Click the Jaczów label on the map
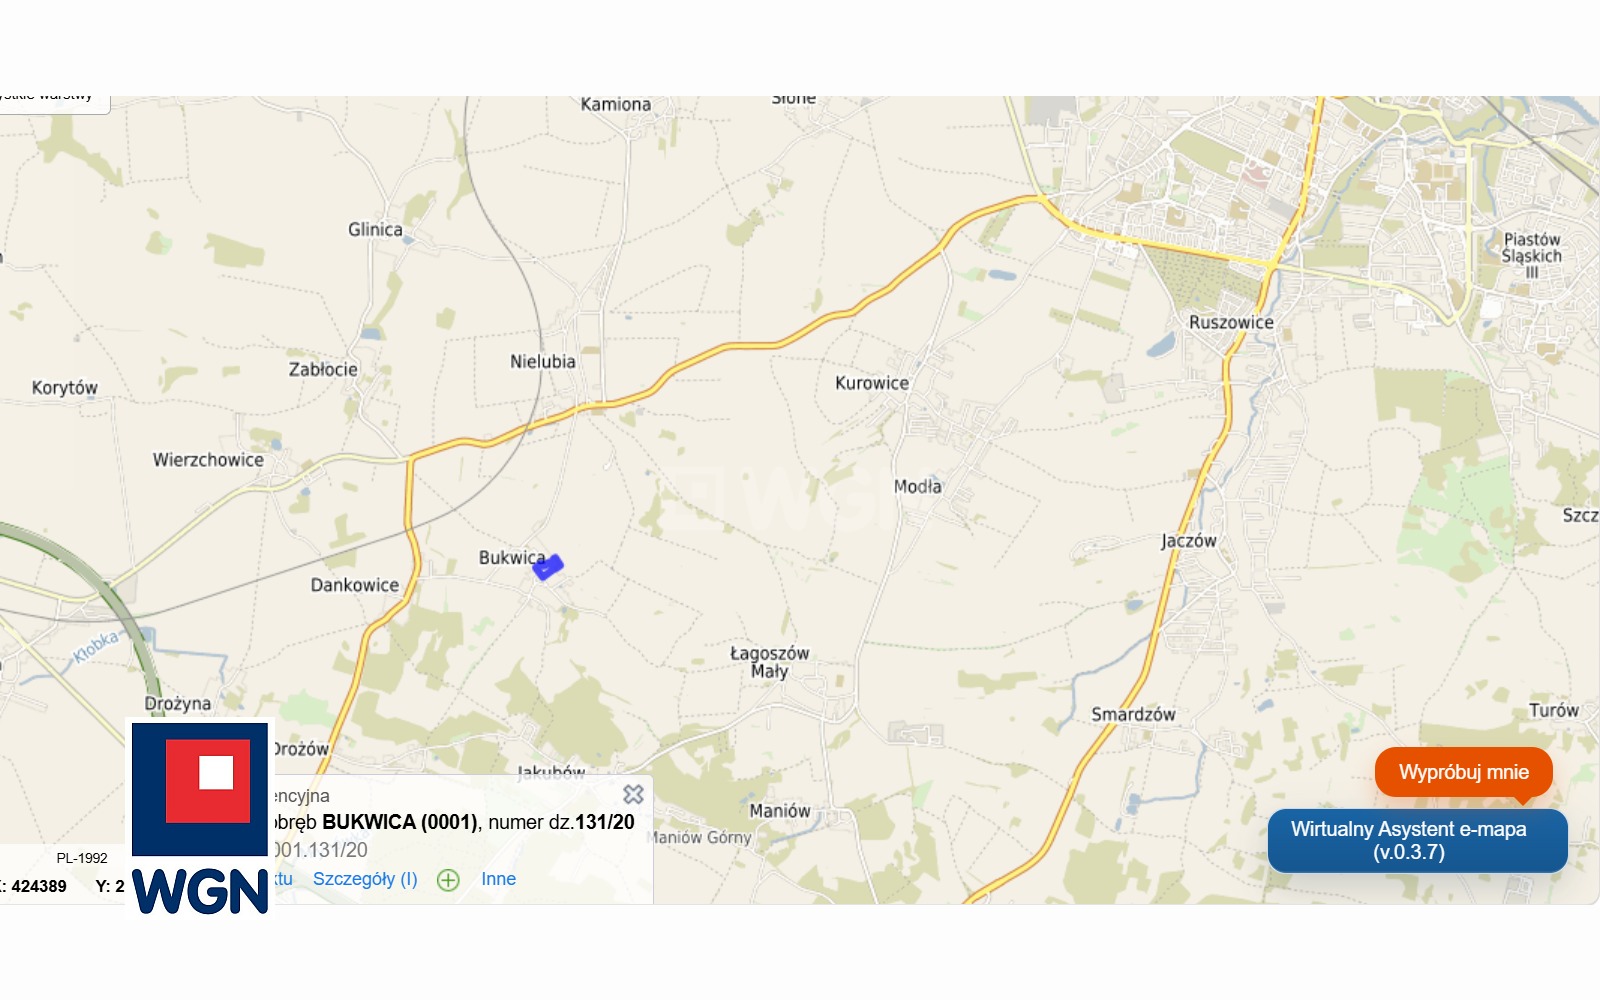The height and width of the screenshot is (1000, 1600). tap(1189, 541)
